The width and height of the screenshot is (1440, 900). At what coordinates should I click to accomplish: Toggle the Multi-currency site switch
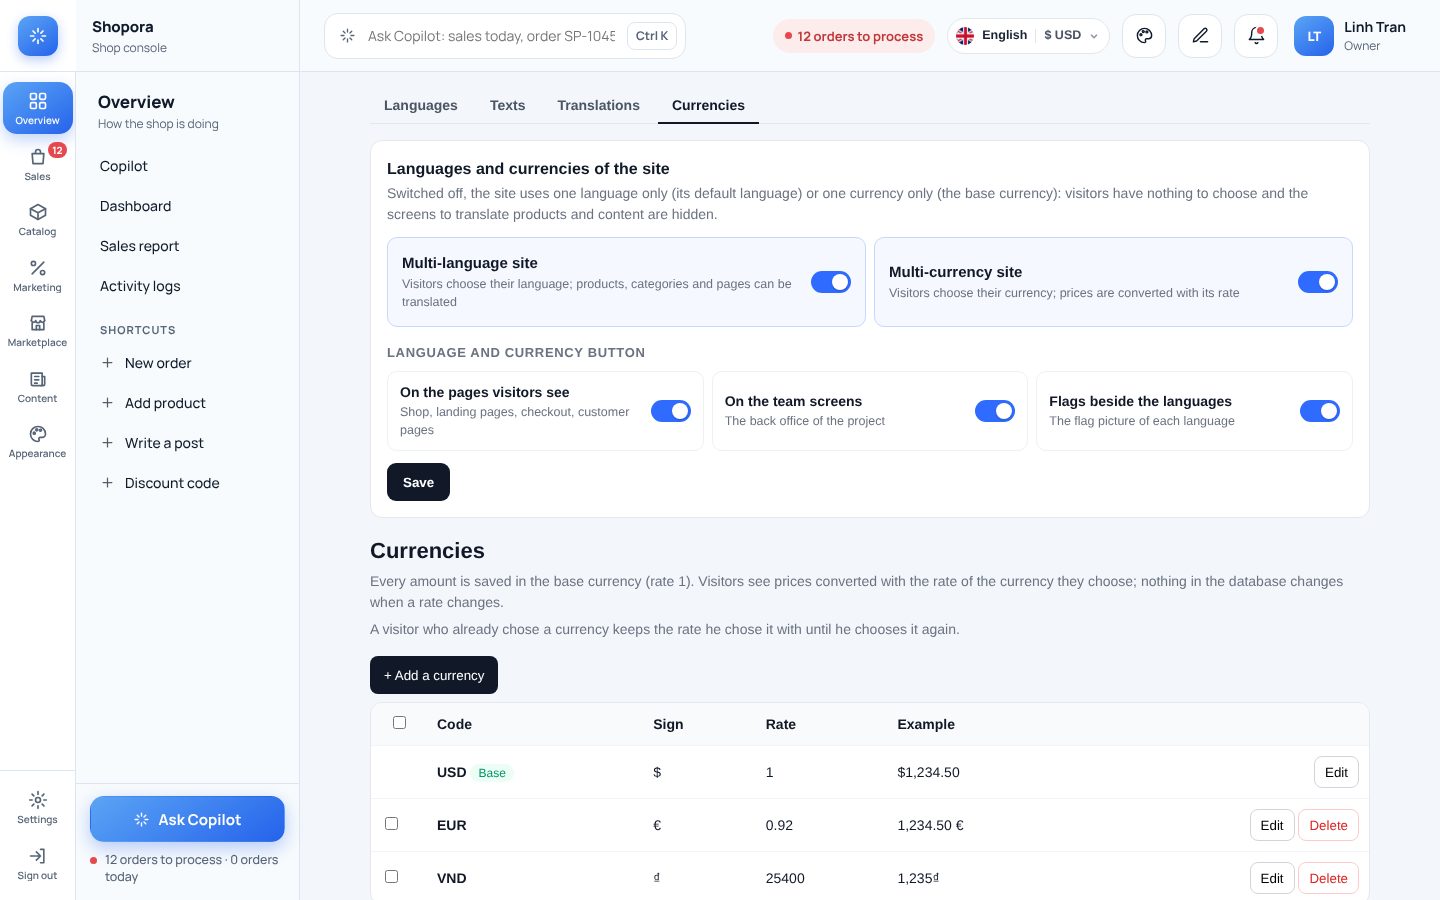tap(1318, 282)
